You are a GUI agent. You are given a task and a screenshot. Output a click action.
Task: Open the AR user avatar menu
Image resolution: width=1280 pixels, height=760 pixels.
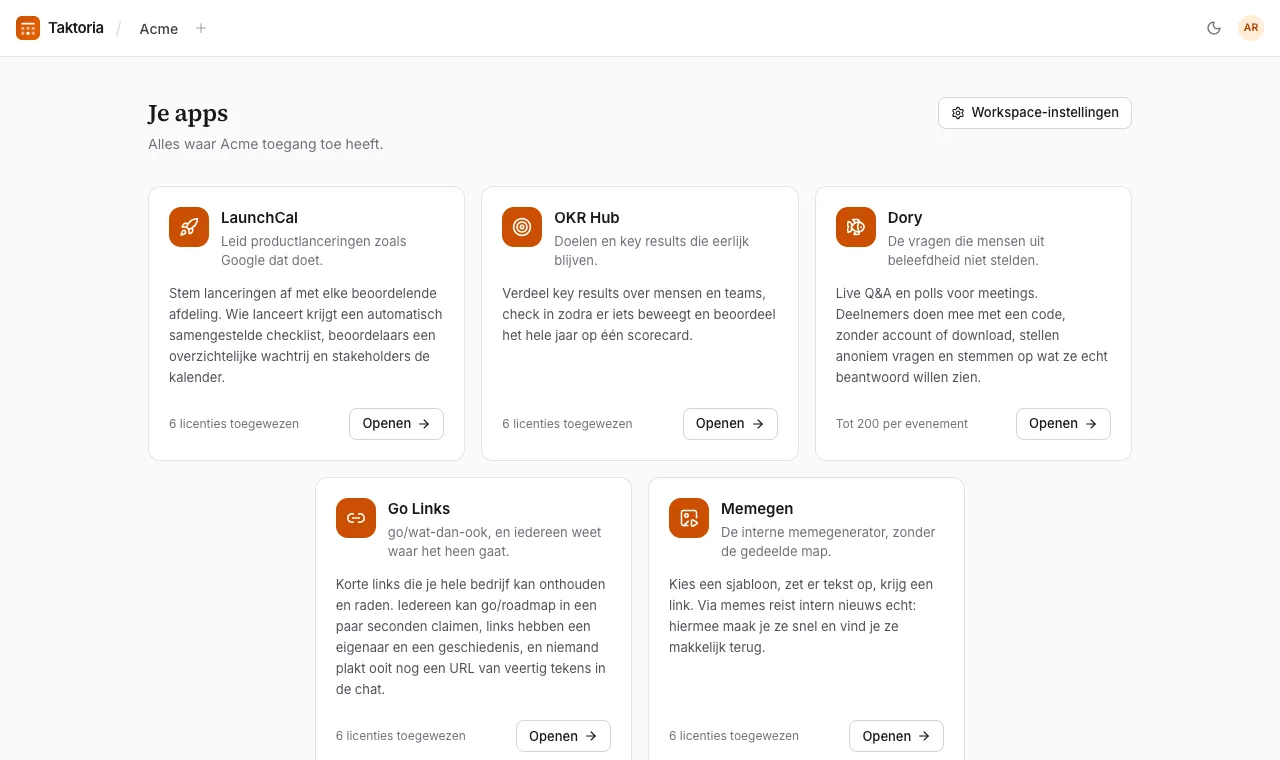click(1251, 28)
